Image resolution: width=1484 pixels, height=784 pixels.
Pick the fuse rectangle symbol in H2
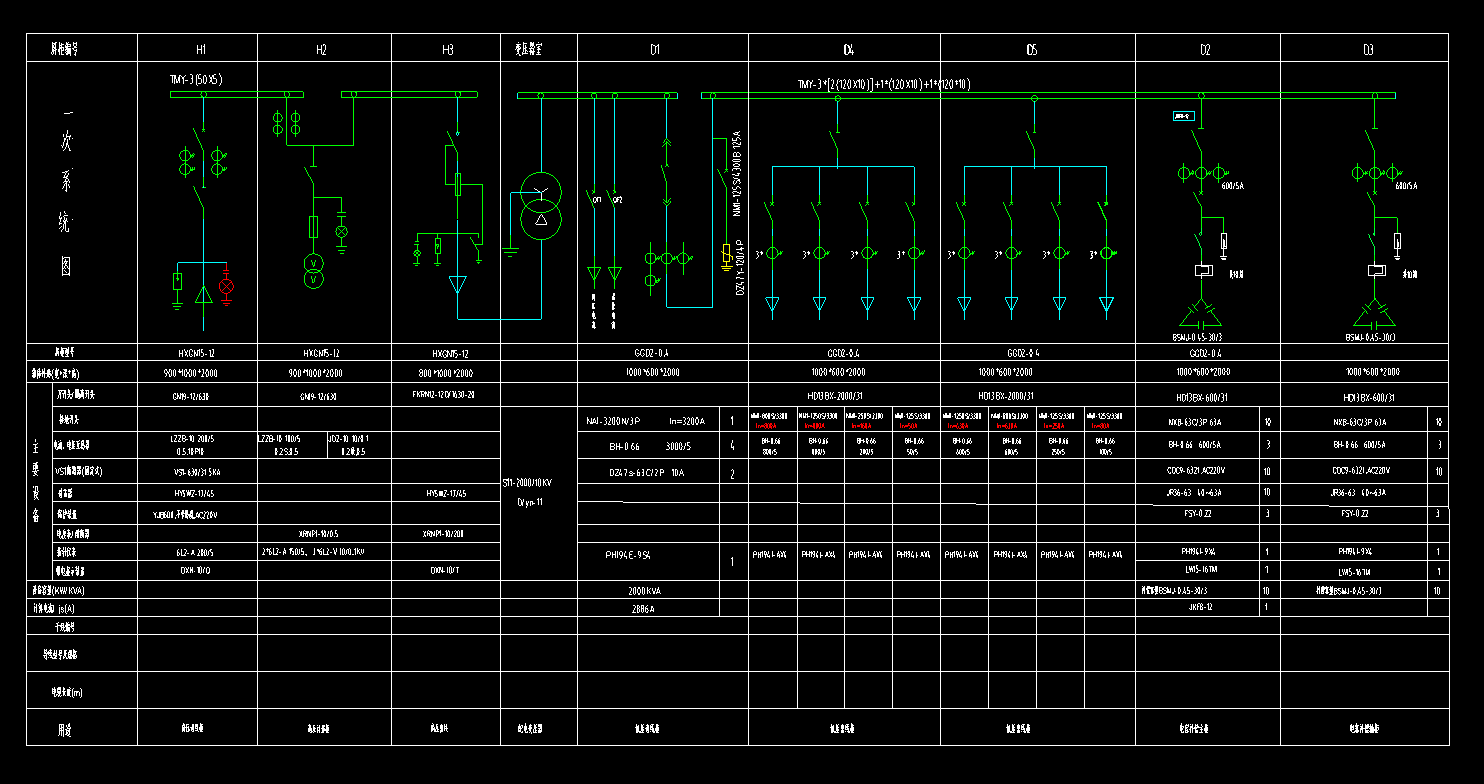point(313,227)
